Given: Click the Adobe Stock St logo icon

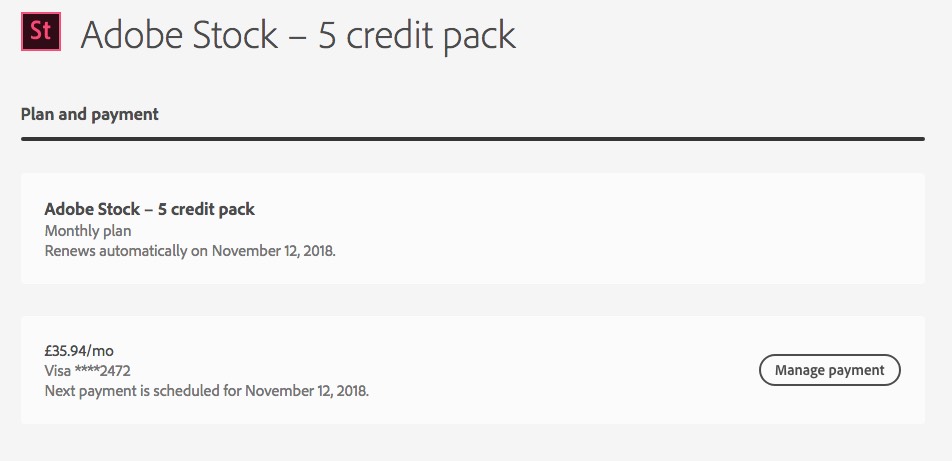Looking at the screenshot, I should (41, 31).
